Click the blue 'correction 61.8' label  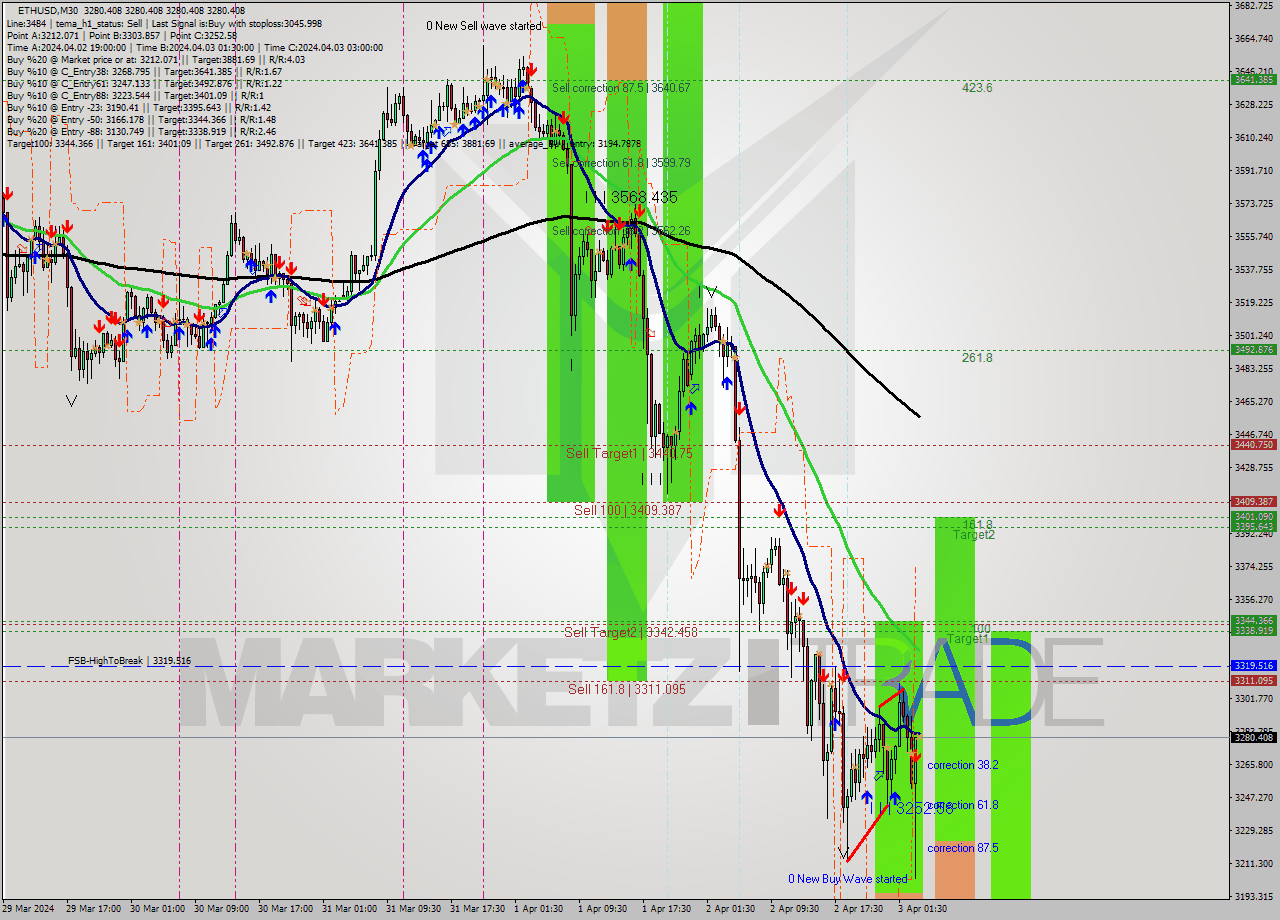click(962, 805)
